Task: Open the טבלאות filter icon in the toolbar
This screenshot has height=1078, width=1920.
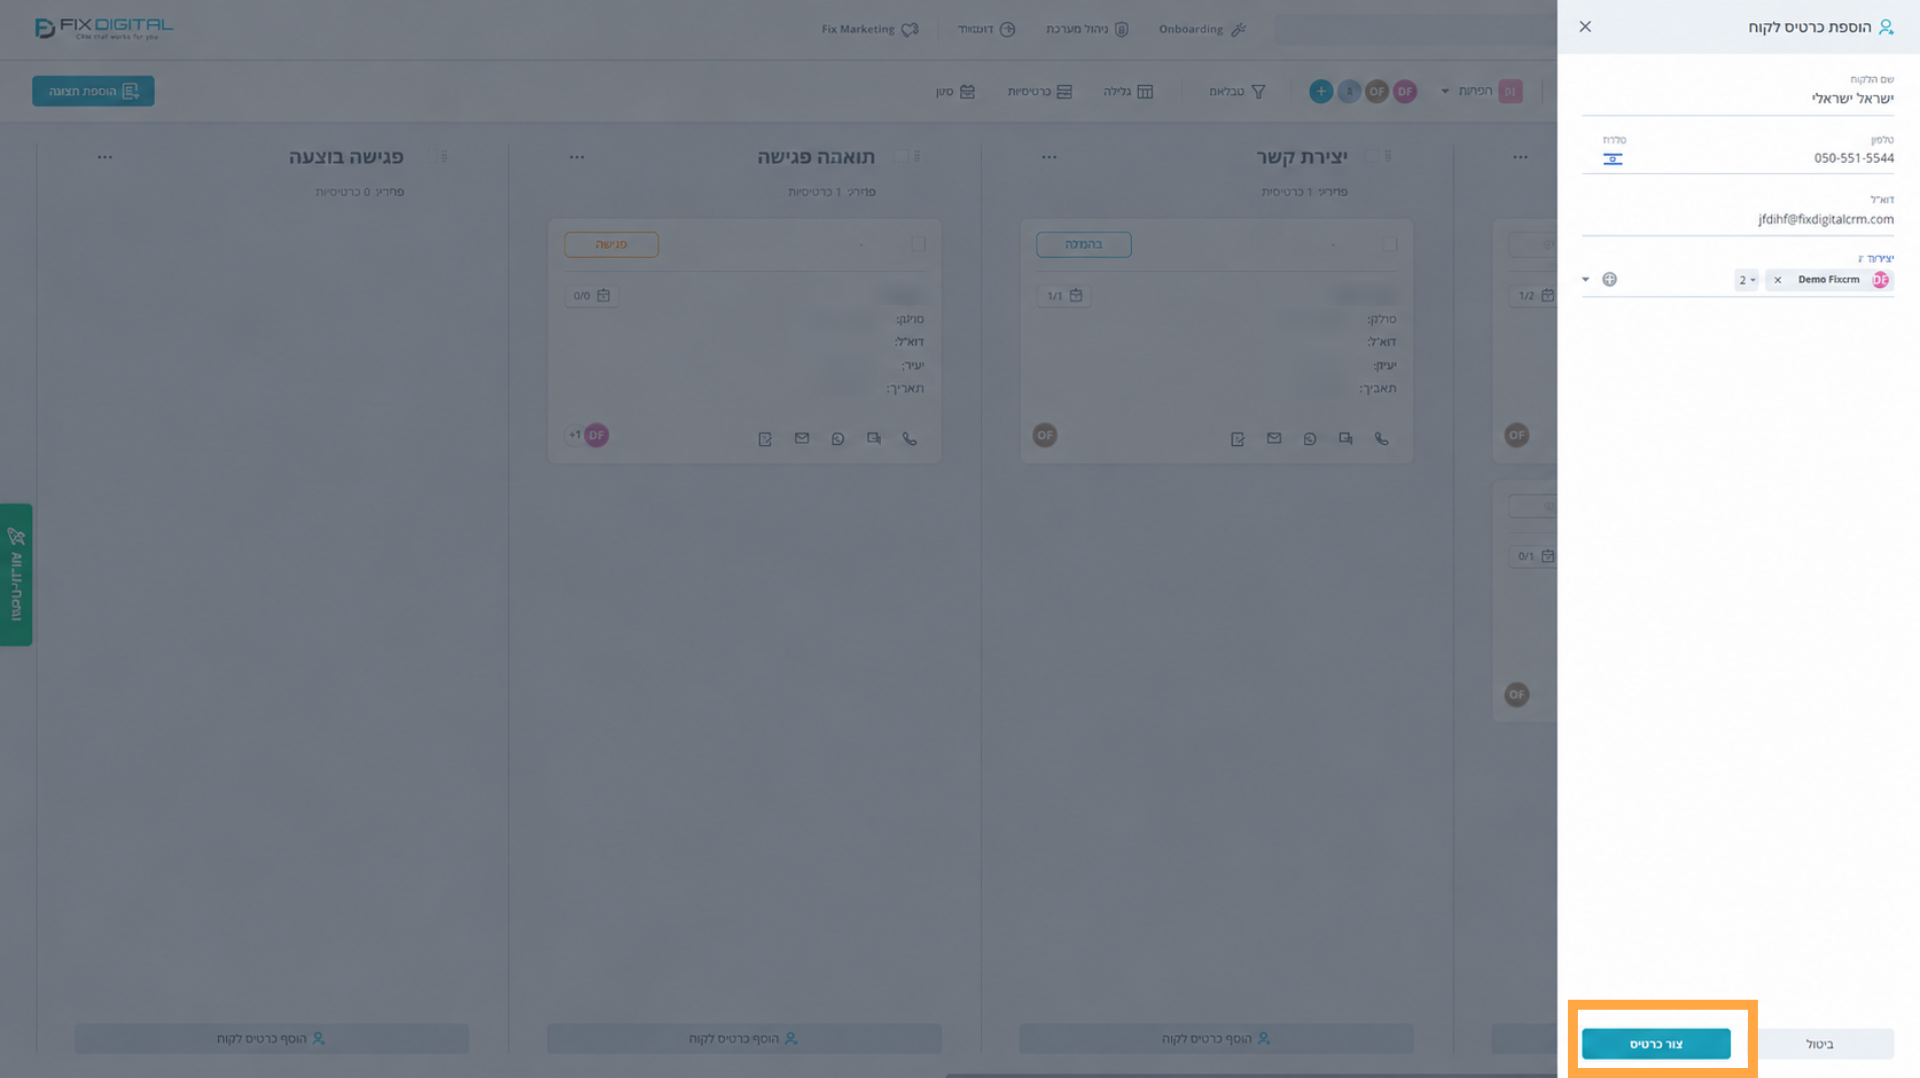Action: pos(1238,91)
